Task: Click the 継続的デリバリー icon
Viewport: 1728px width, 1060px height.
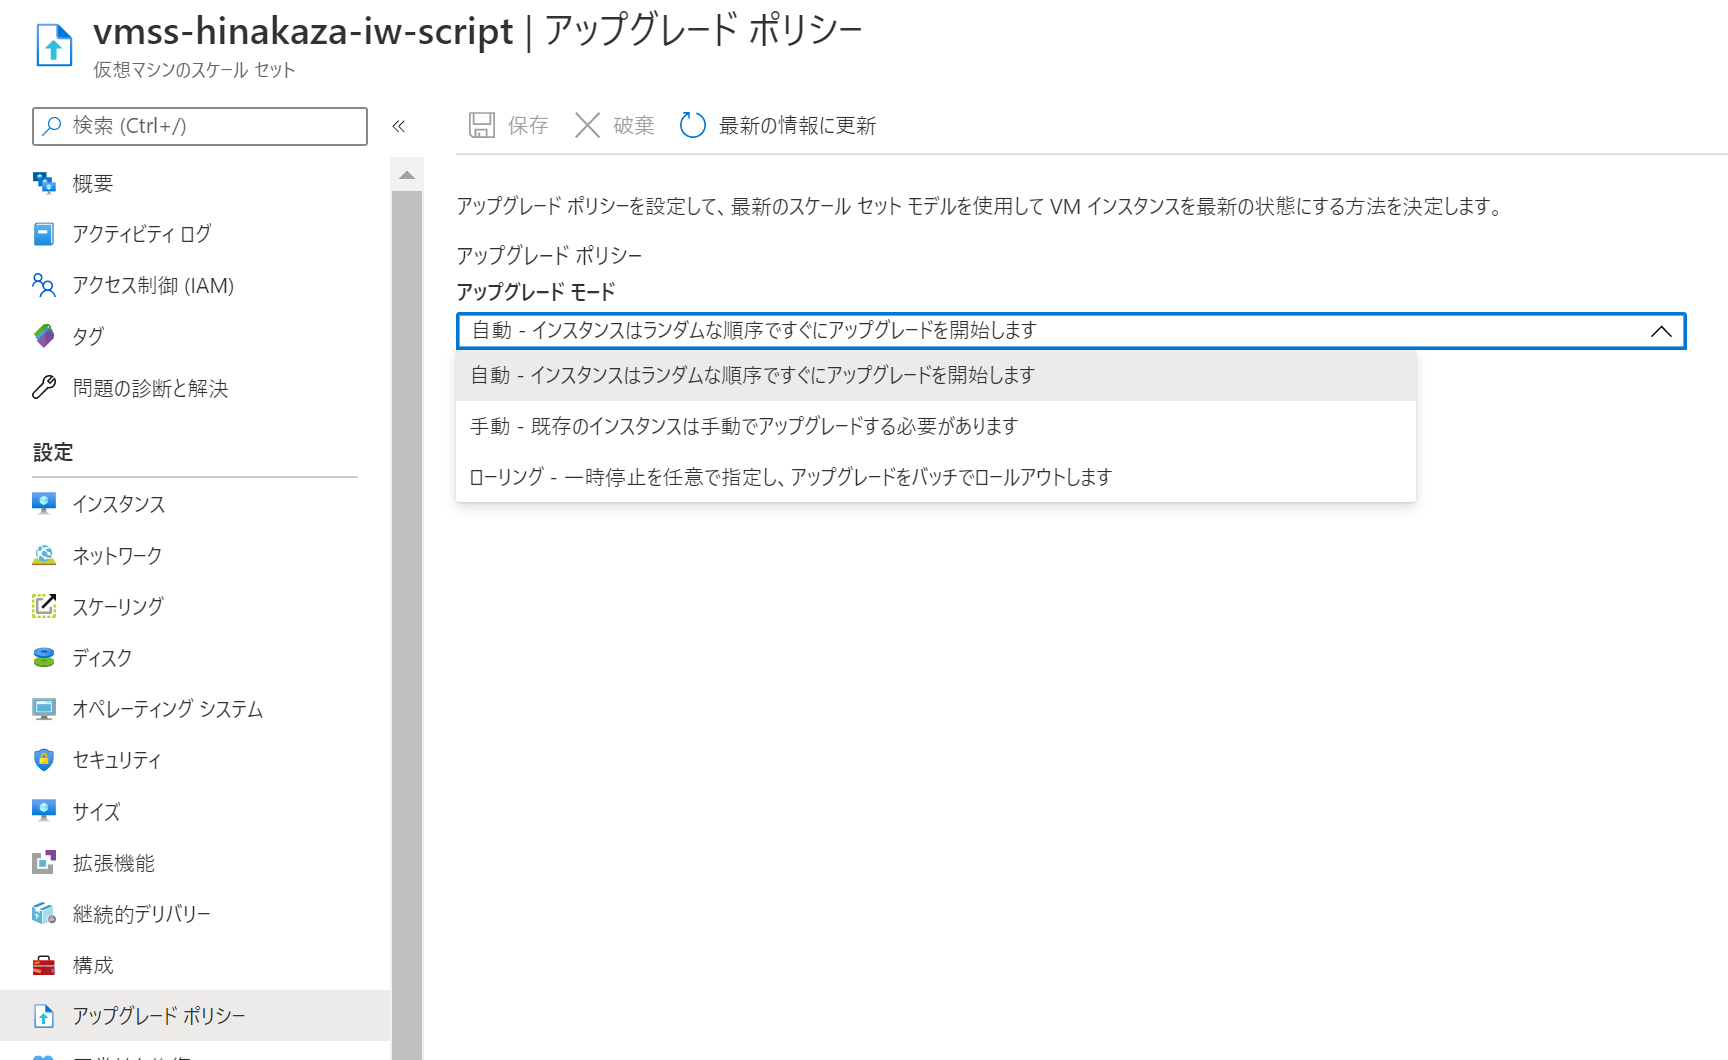Action: click(44, 913)
